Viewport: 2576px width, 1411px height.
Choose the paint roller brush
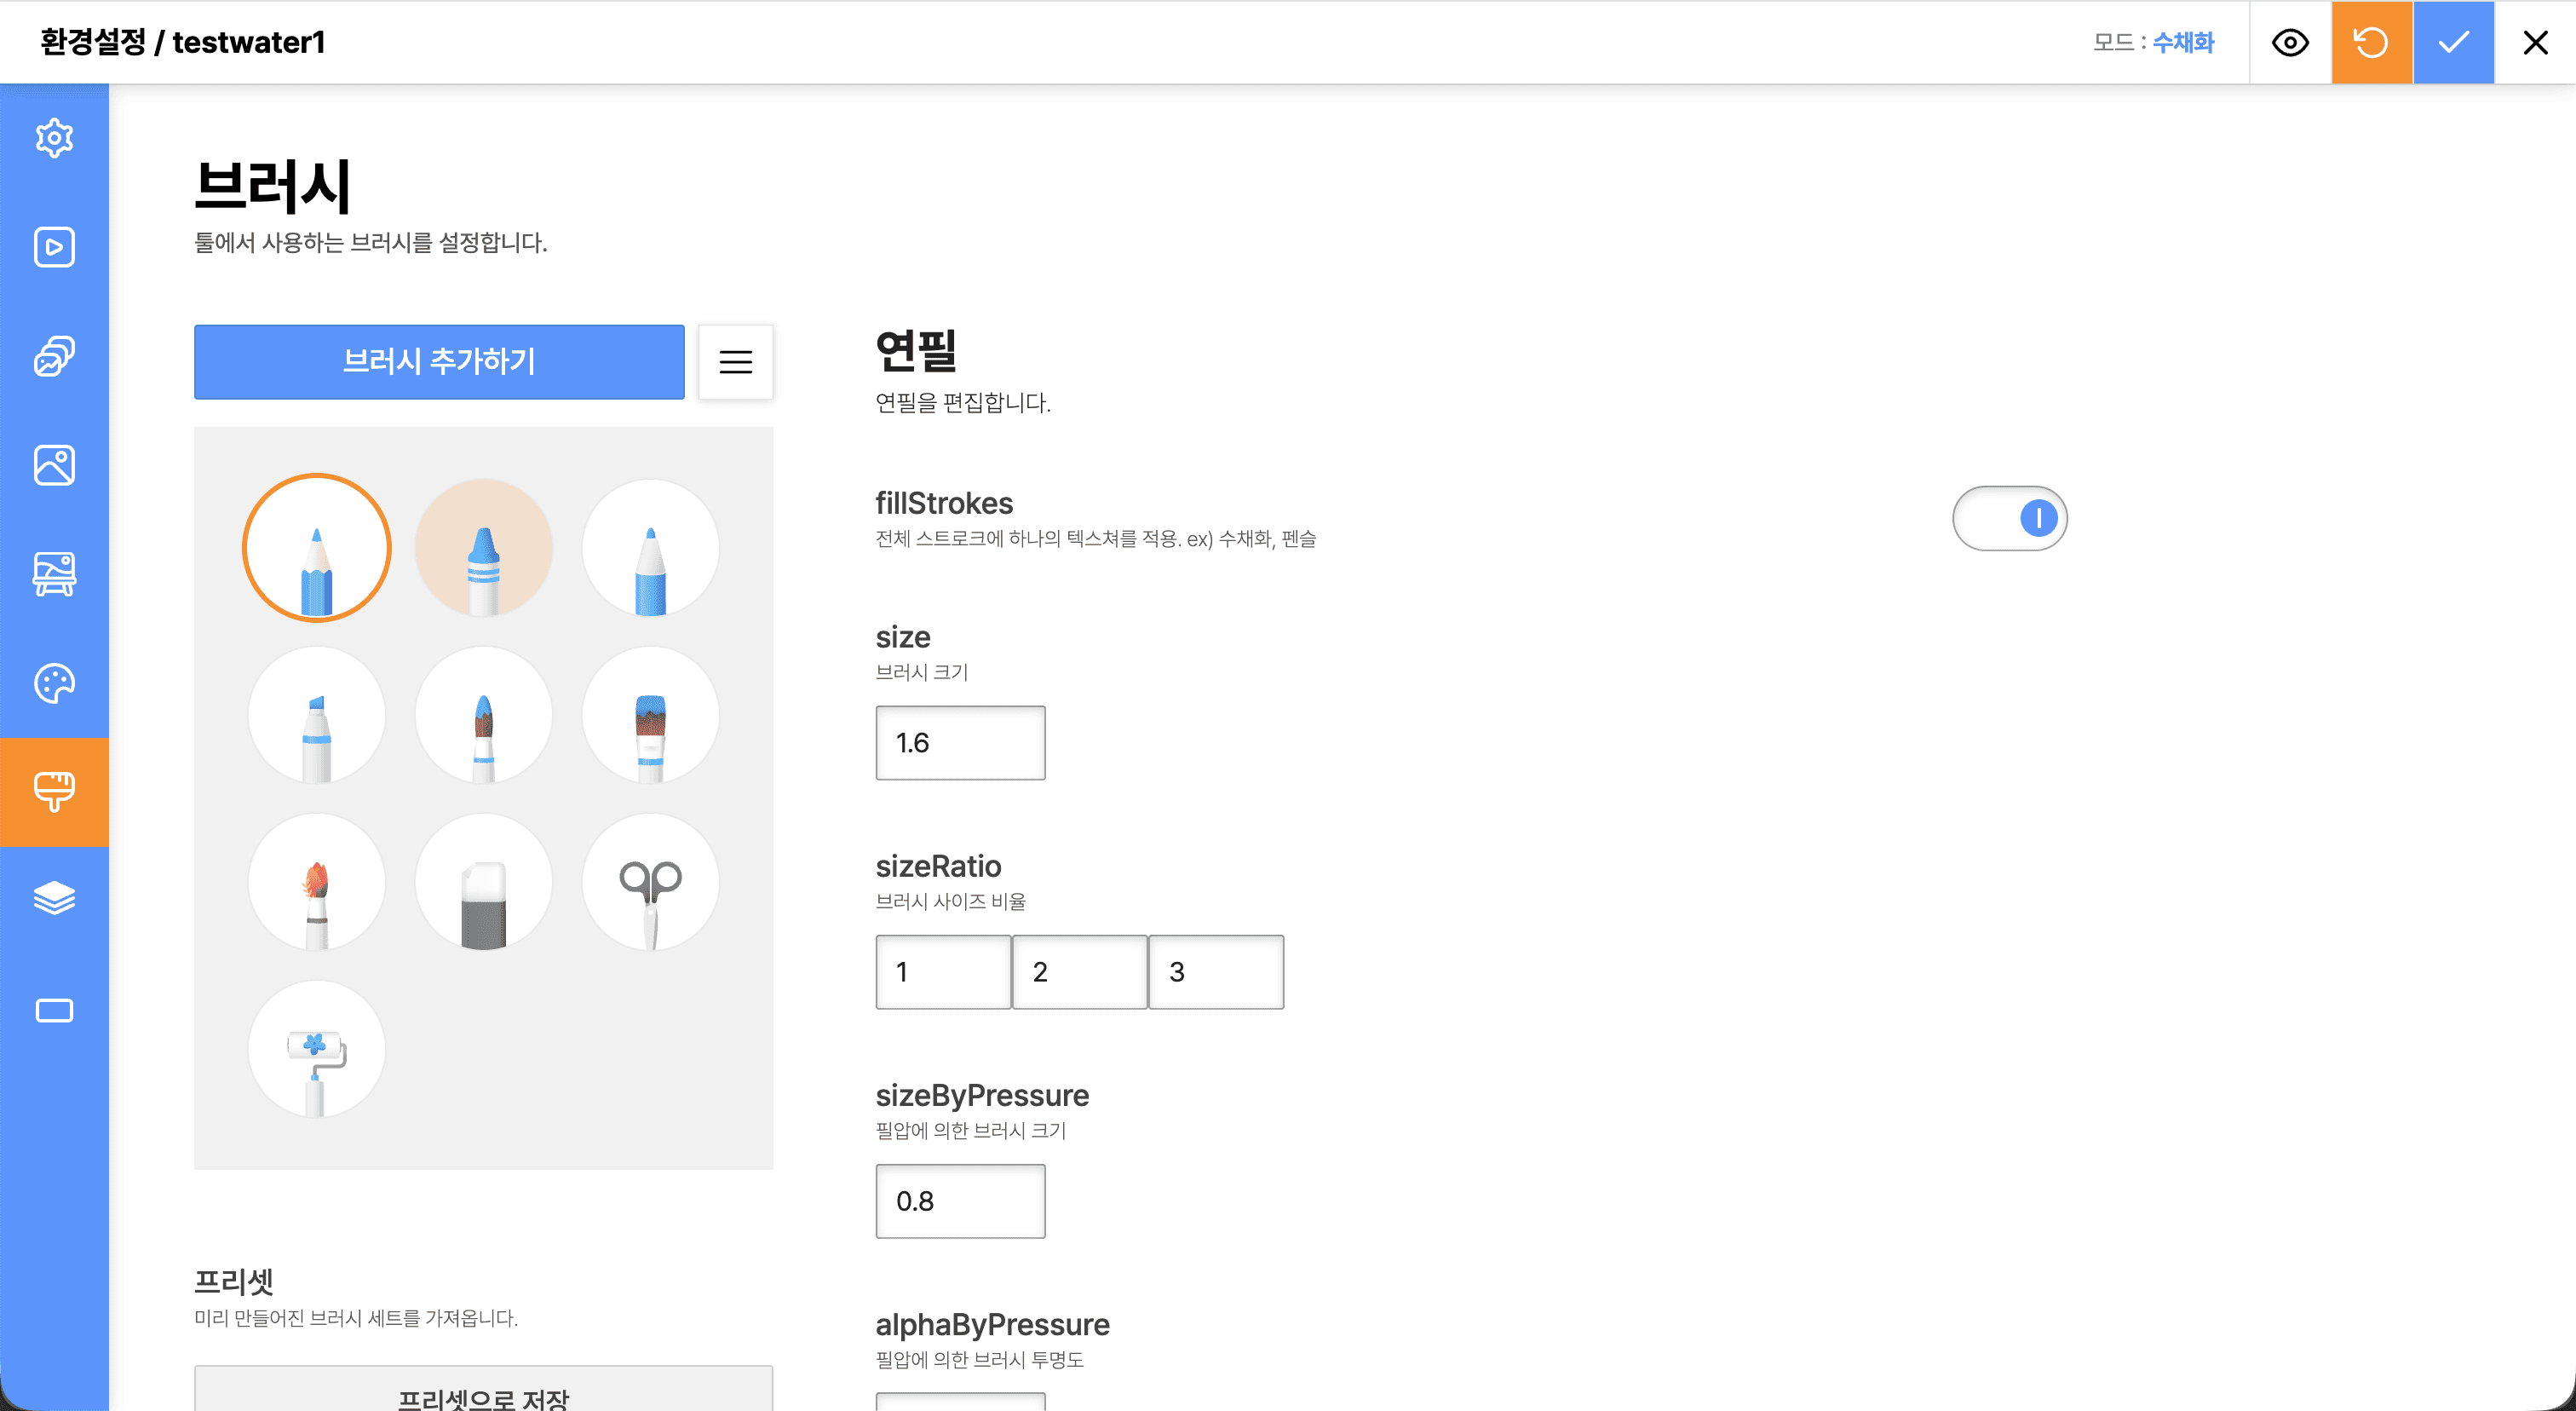(316, 1048)
